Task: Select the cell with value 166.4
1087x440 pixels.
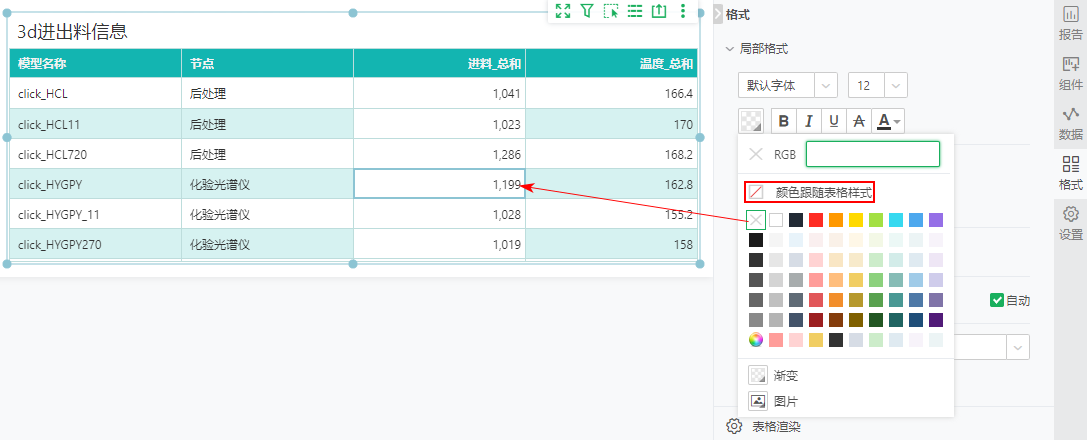Action: 611,94
